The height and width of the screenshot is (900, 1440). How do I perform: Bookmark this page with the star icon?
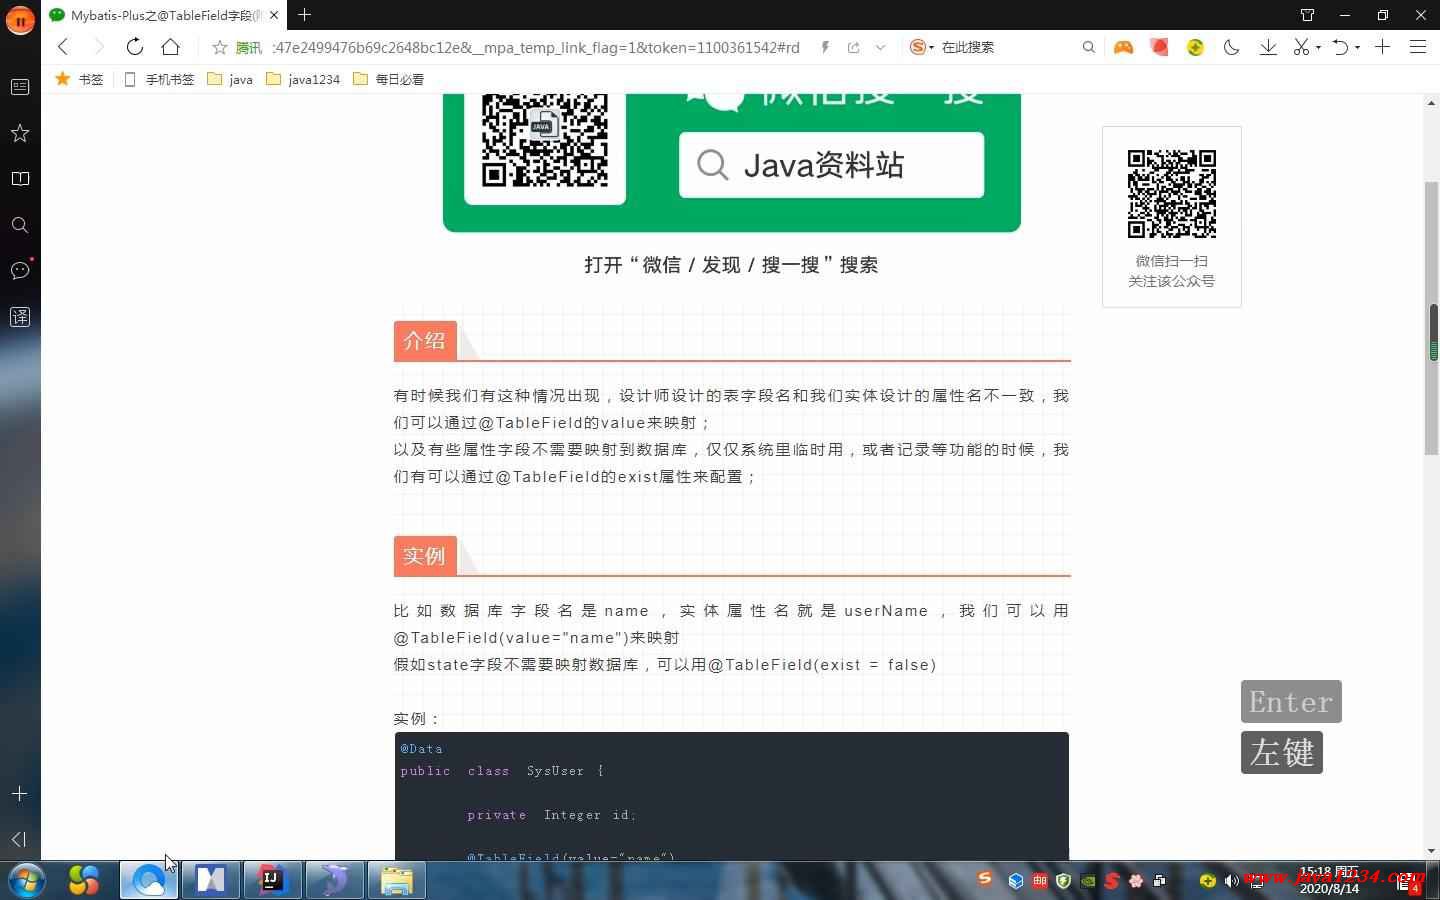pyautogui.click(x=220, y=47)
